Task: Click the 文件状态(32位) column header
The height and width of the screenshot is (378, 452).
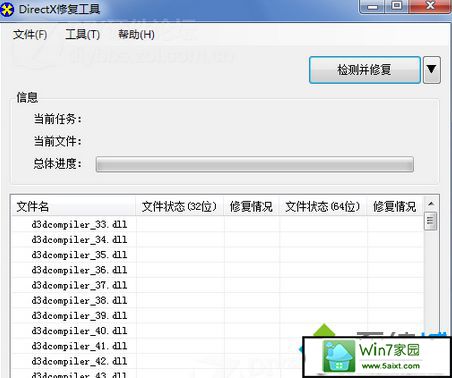Action: click(180, 207)
